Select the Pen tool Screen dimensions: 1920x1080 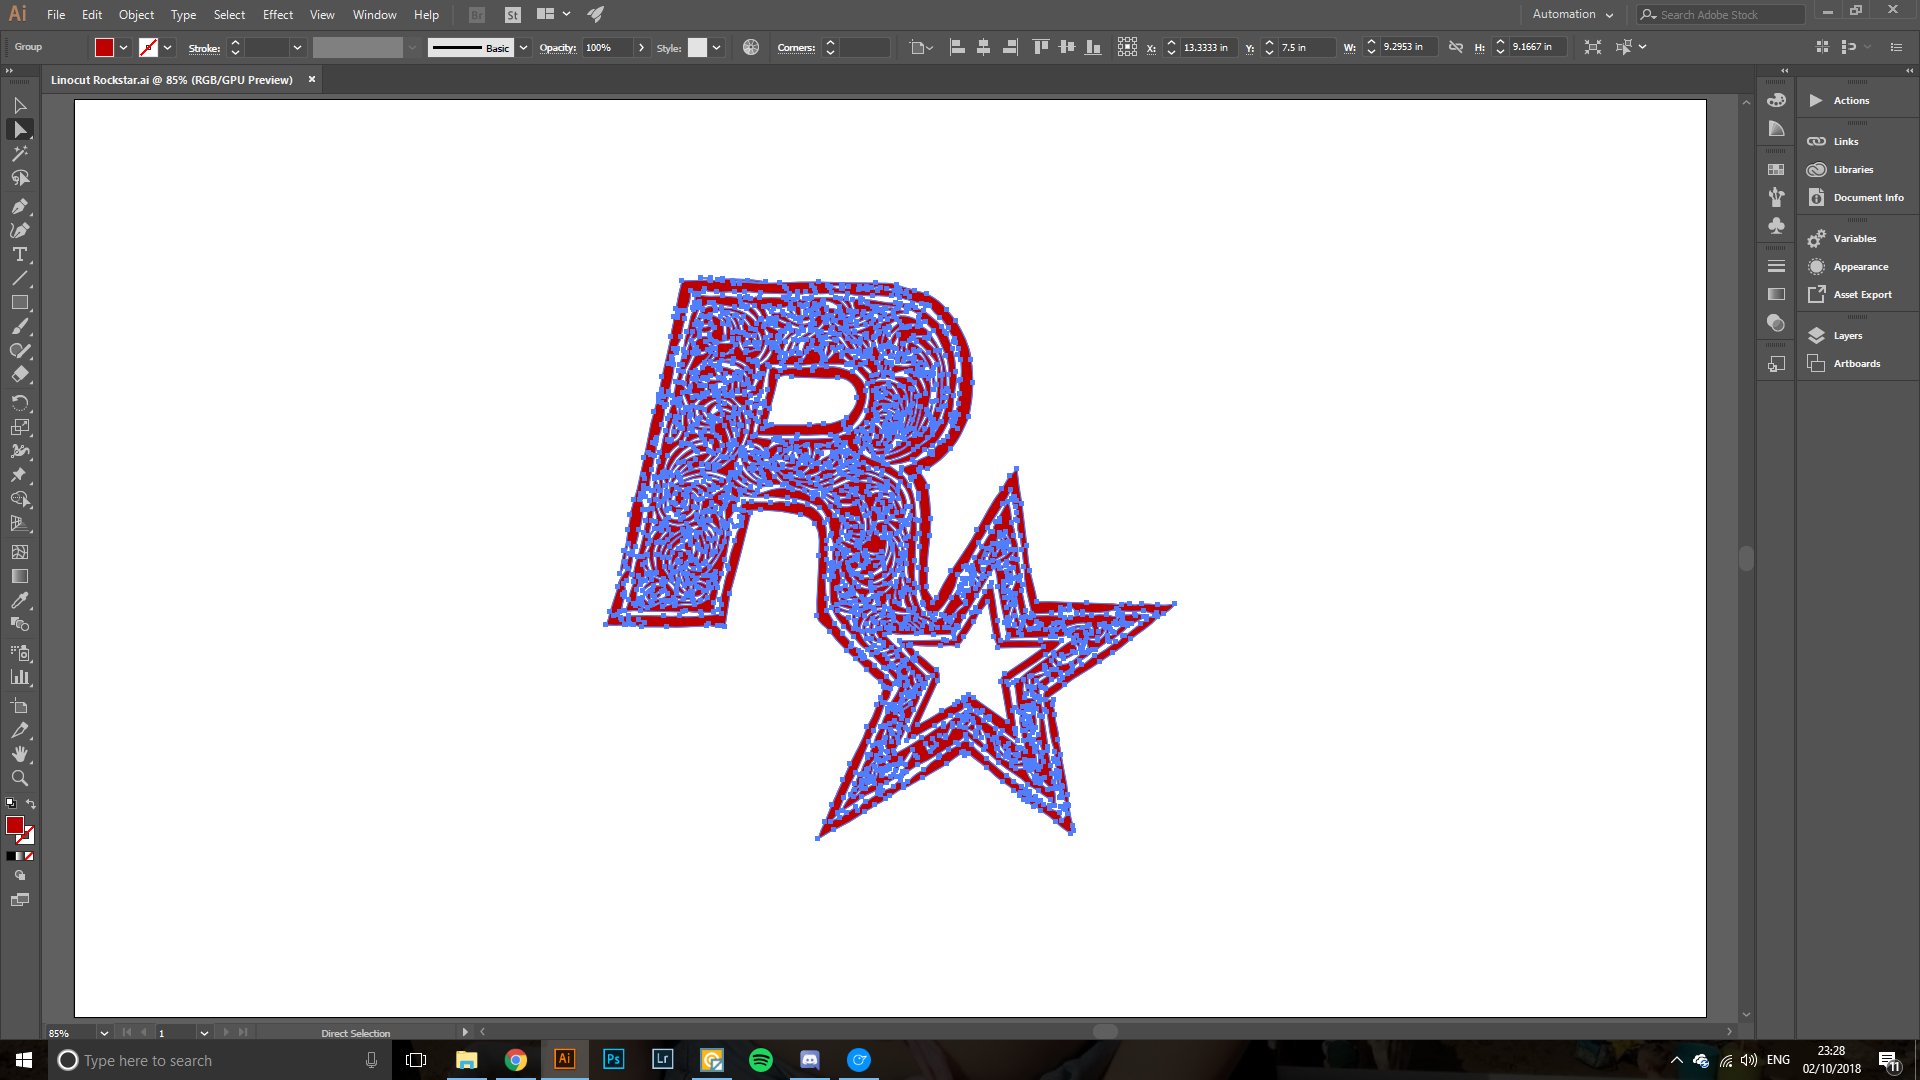click(x=19, y=206)
